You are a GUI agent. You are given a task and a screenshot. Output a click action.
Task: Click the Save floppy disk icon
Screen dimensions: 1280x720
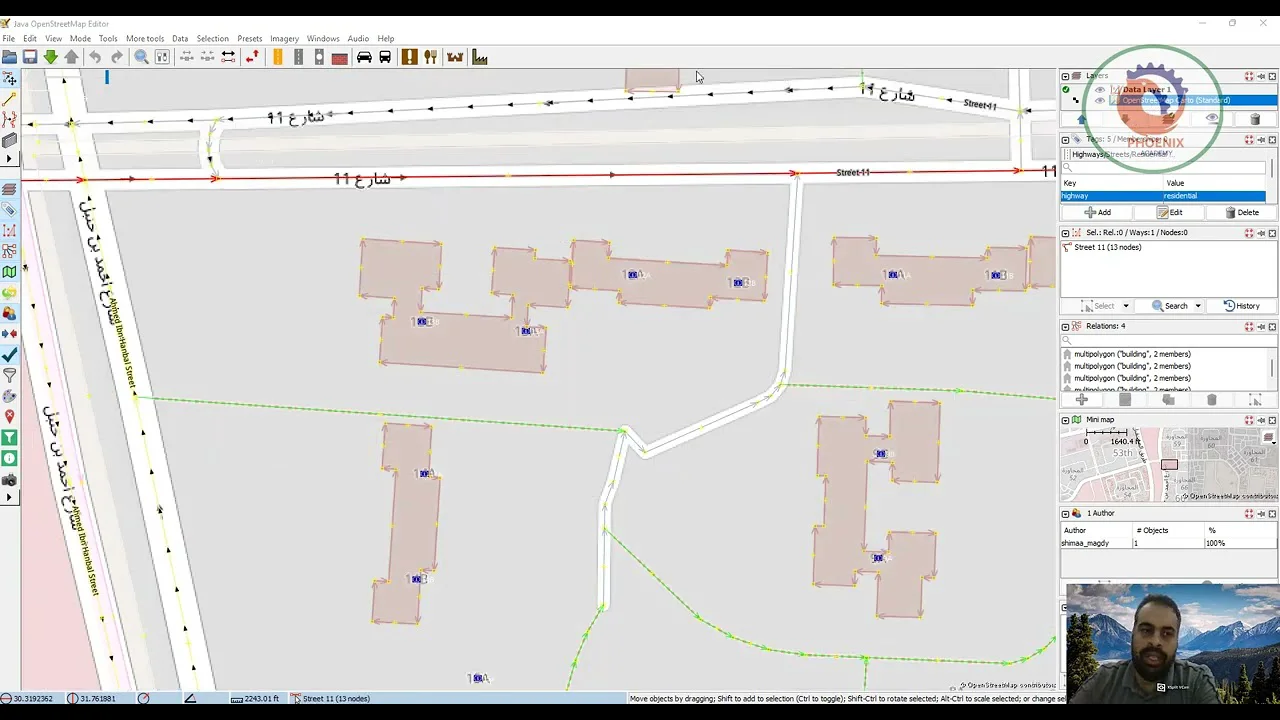(30, 57)
